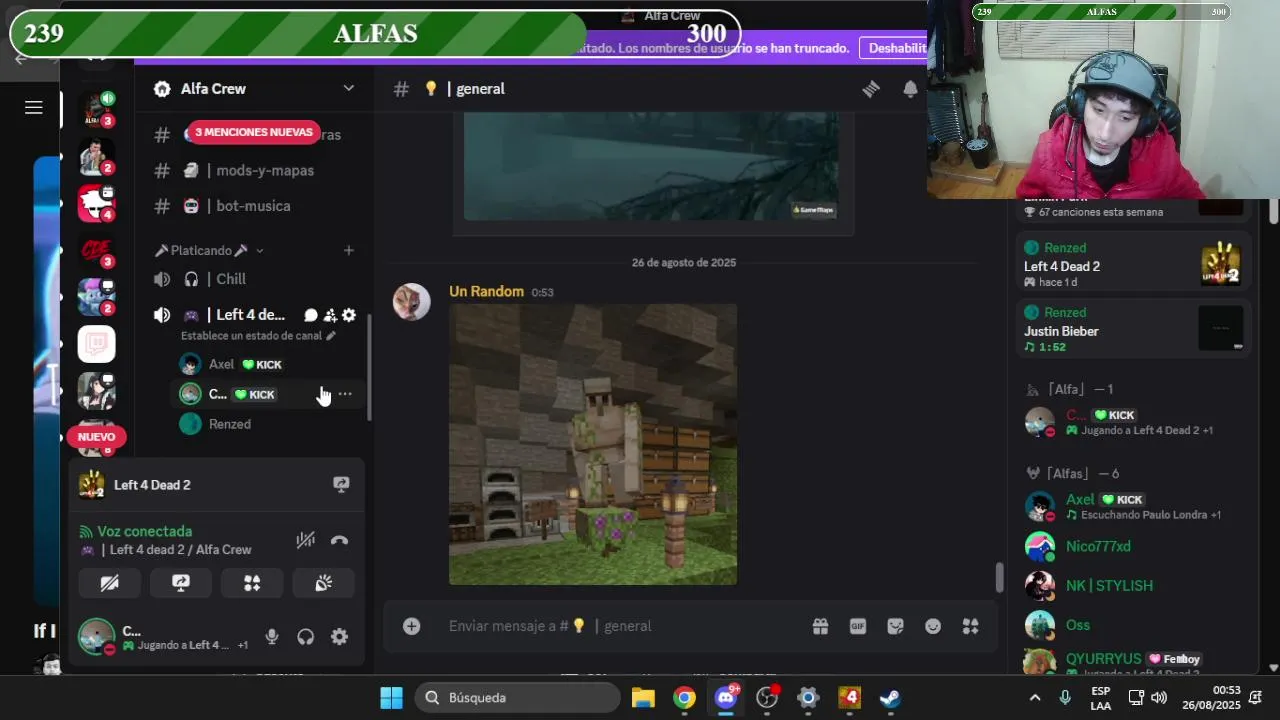This screenshot has width=1280, height=720.
Task: Open the soundboard button
Action: [x=324, y=583]
